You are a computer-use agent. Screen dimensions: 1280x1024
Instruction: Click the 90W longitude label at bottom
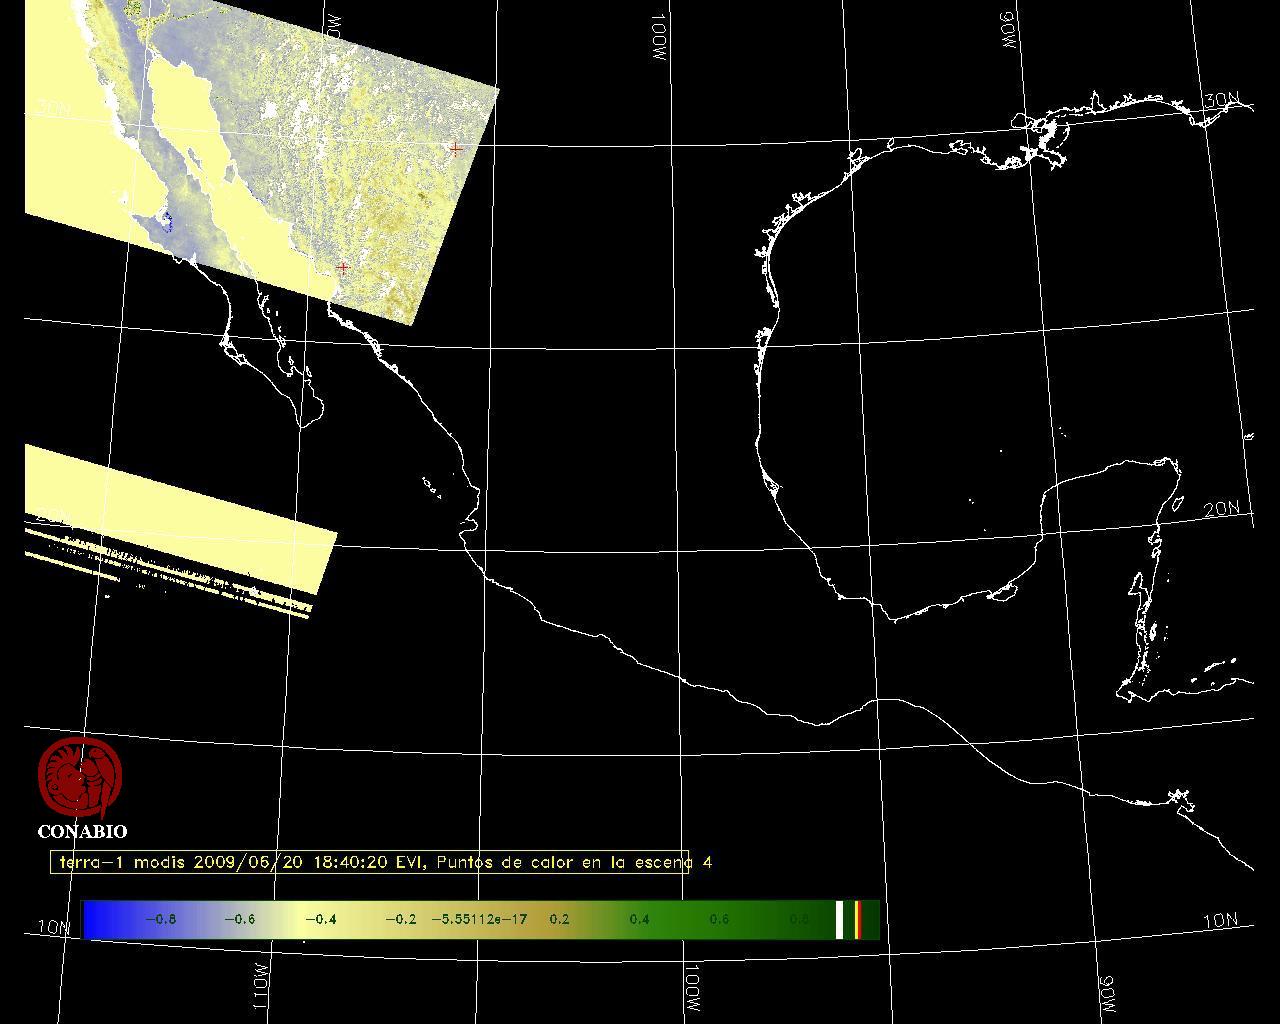pyautogui.click(x=1107, y=994)
